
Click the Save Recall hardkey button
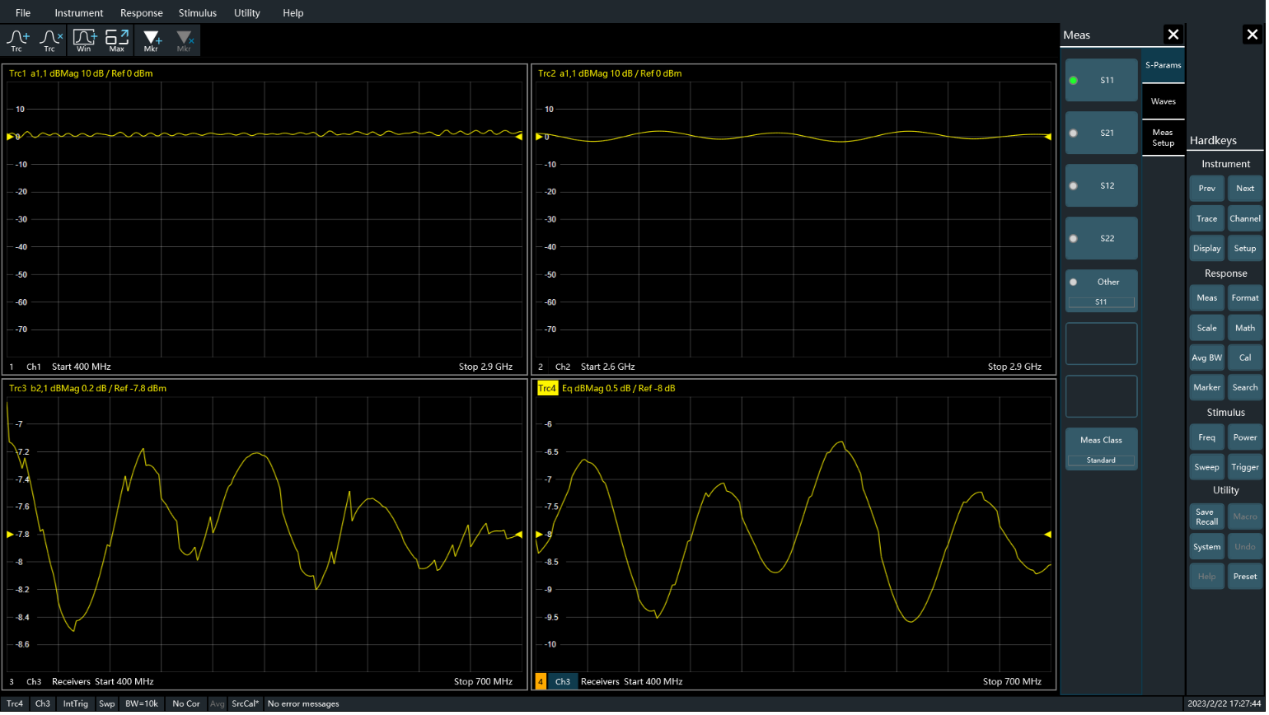(x=1207, y=517)
